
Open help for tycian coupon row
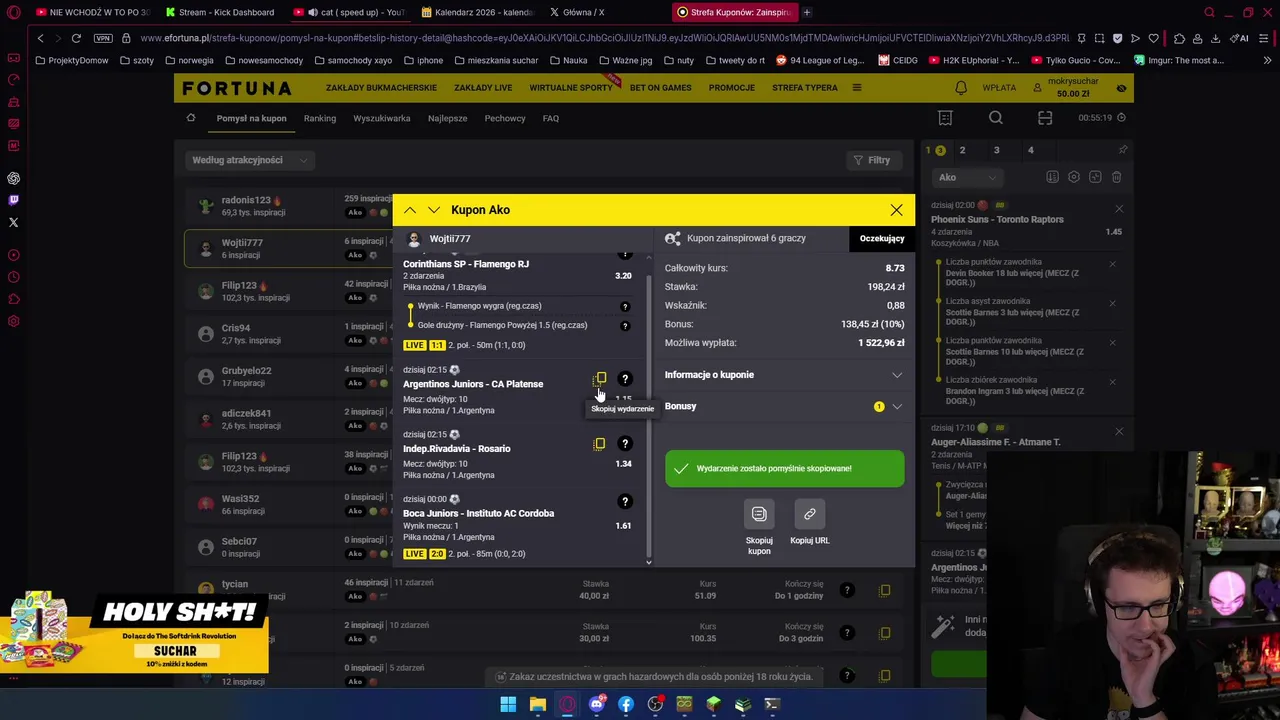click(846, 591)
